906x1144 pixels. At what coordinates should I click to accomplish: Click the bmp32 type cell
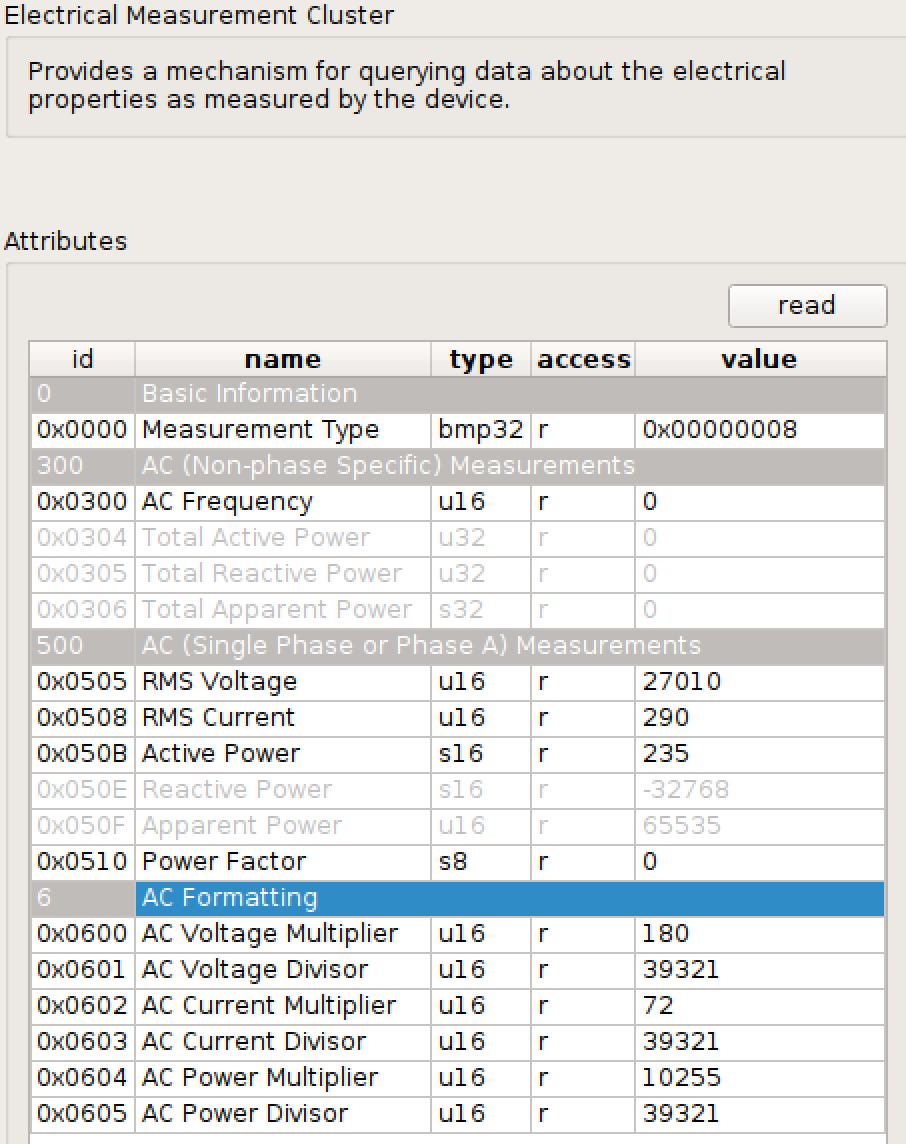click(481, 430)
